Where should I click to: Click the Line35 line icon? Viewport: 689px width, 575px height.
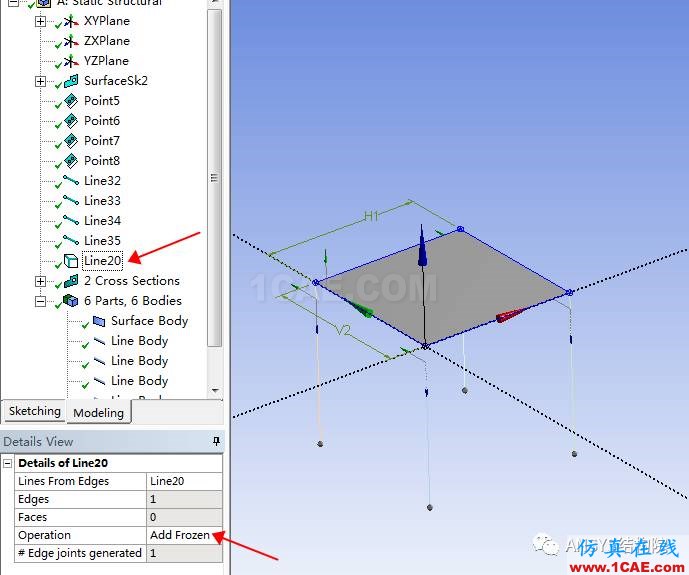point(71,241)
